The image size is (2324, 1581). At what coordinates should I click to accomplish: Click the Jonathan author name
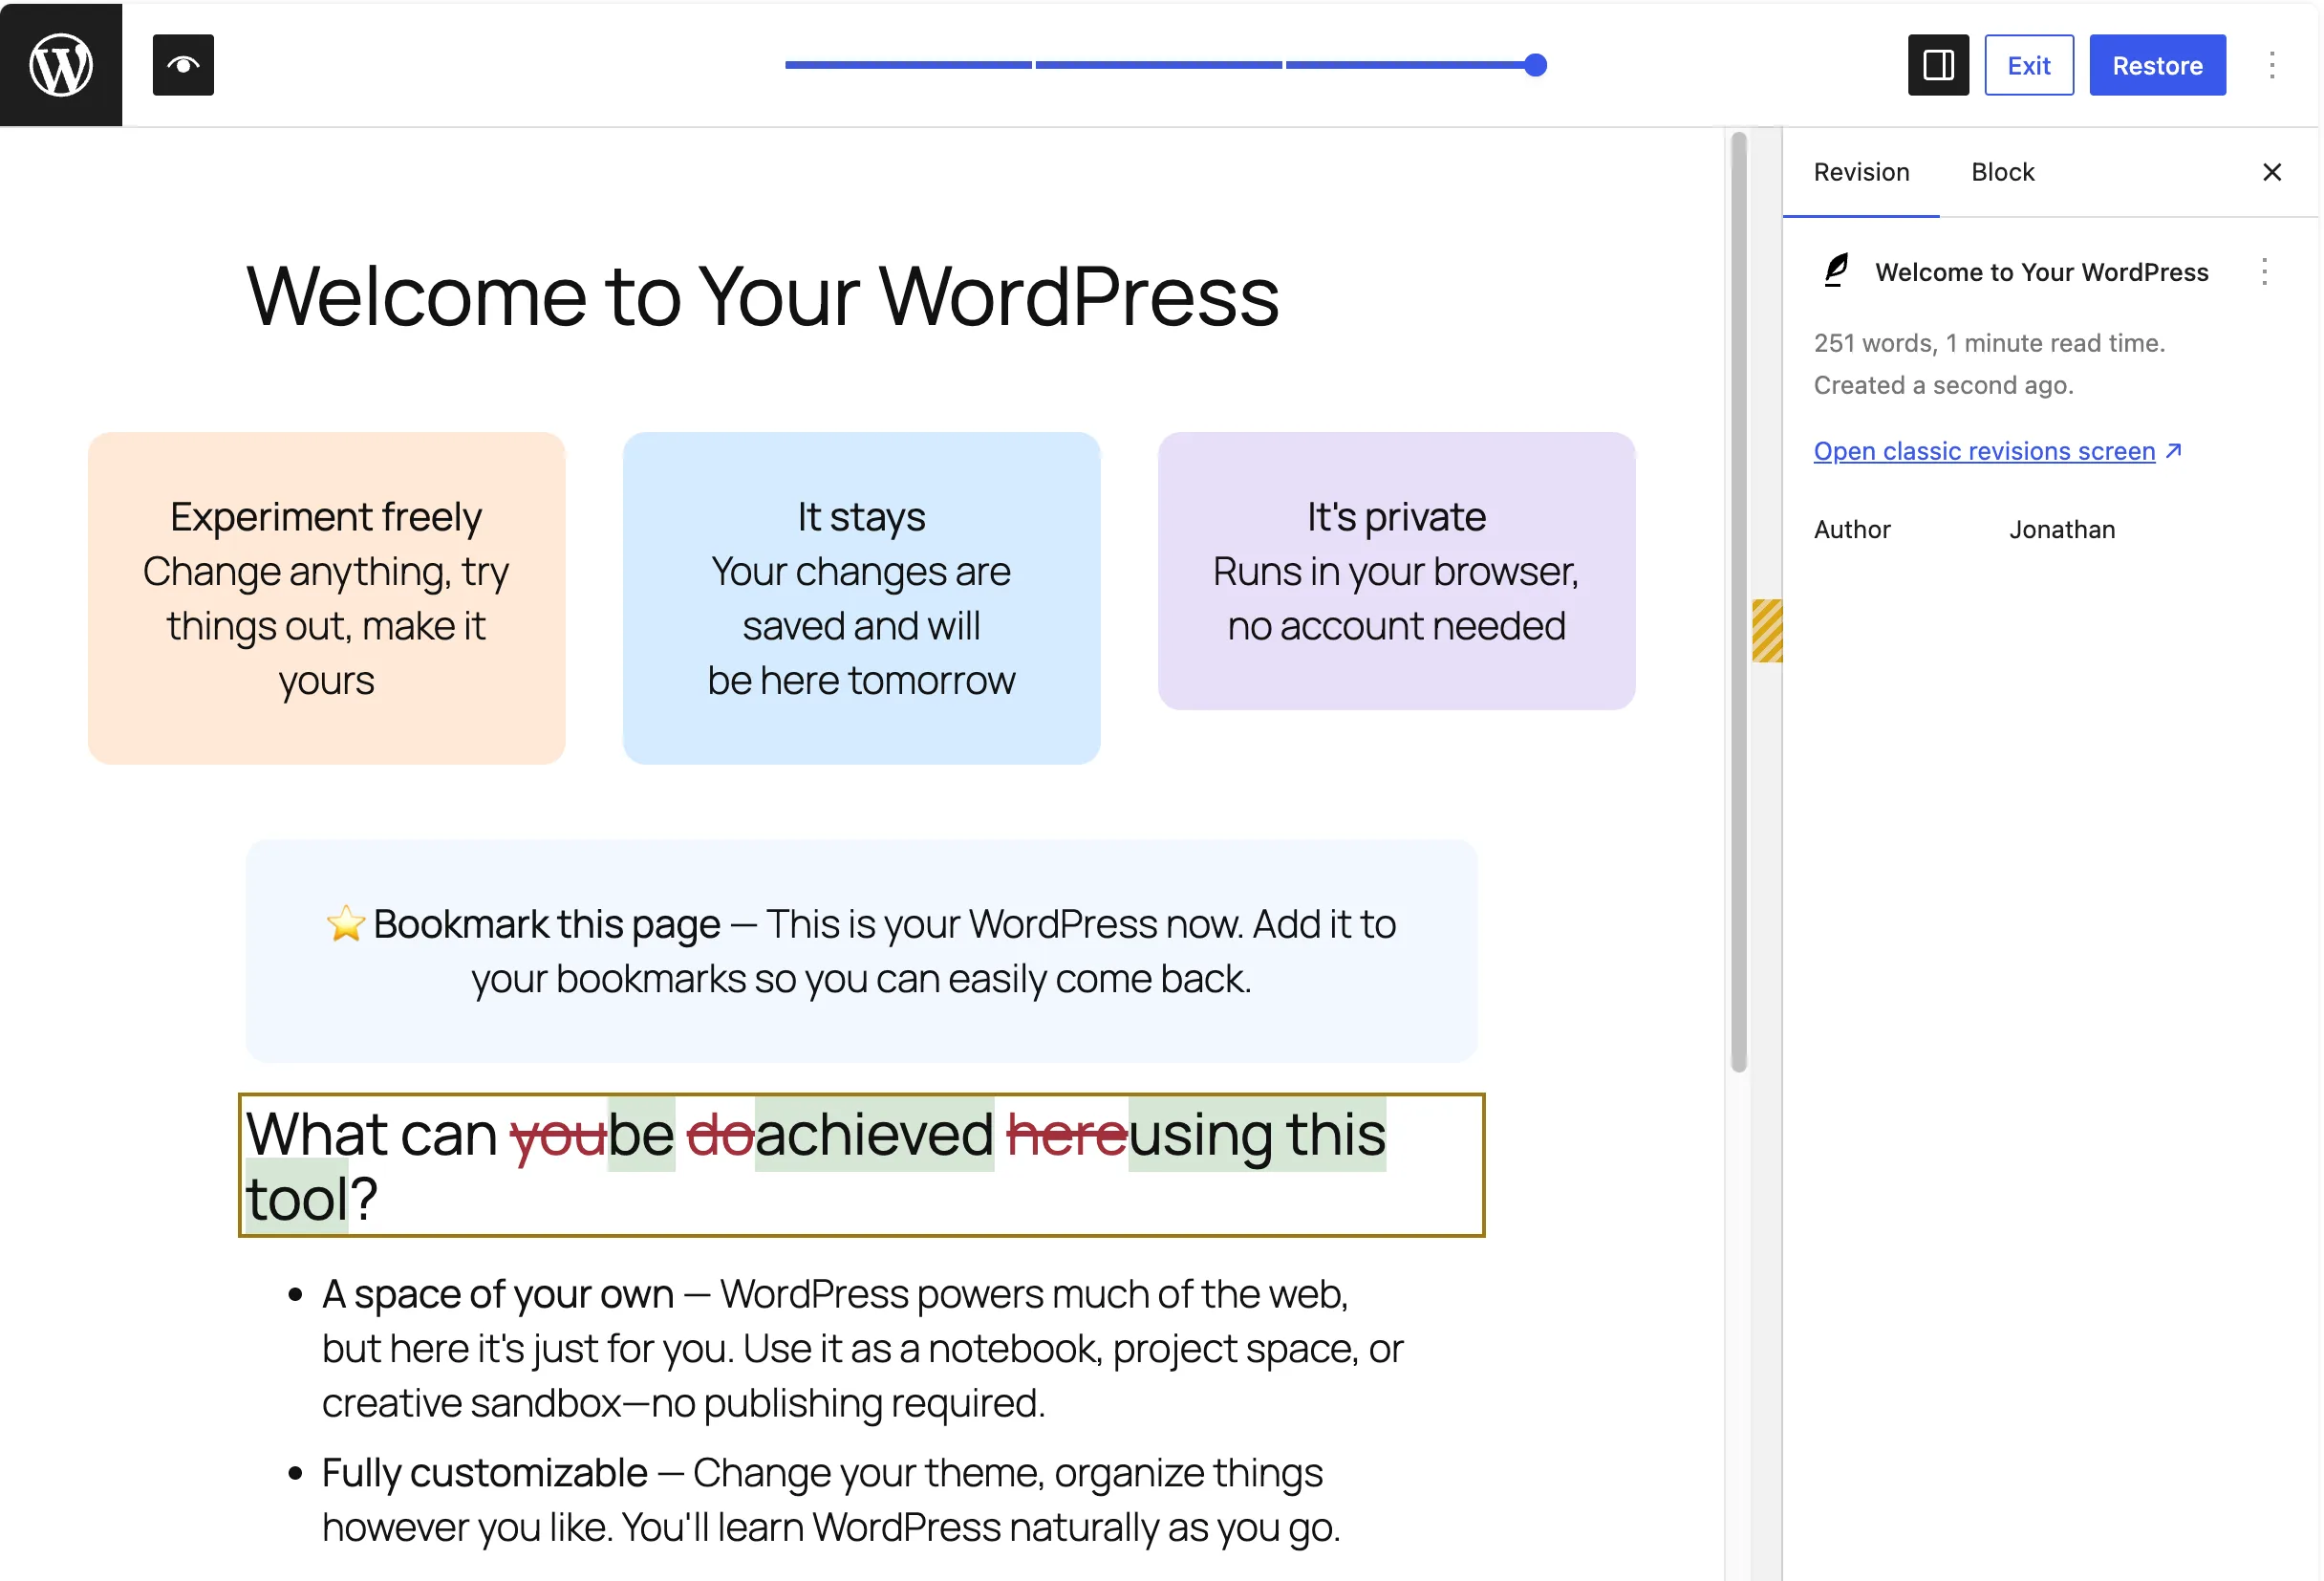(x=2062, y=529)
